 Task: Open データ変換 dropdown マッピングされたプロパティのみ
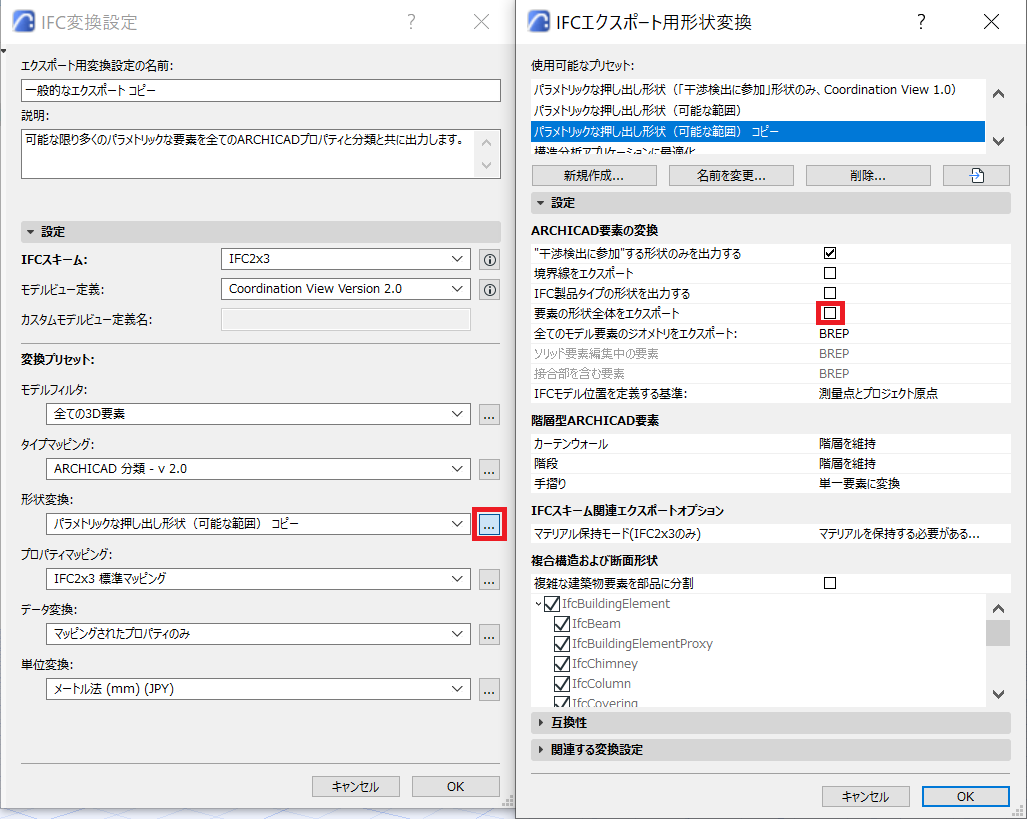coord(258,634)
